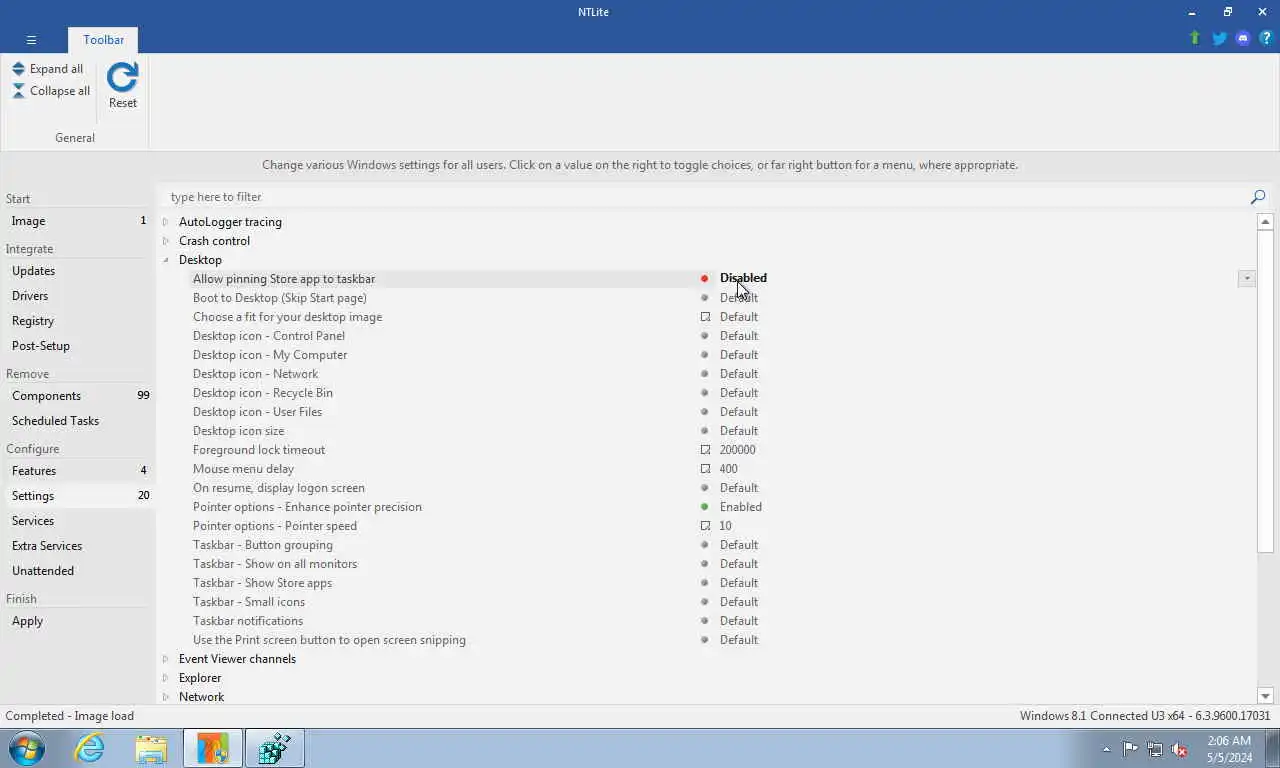
Task: Toggle Taskbar notifications dot
Action: pyautogui.click(x=705, y=621)
